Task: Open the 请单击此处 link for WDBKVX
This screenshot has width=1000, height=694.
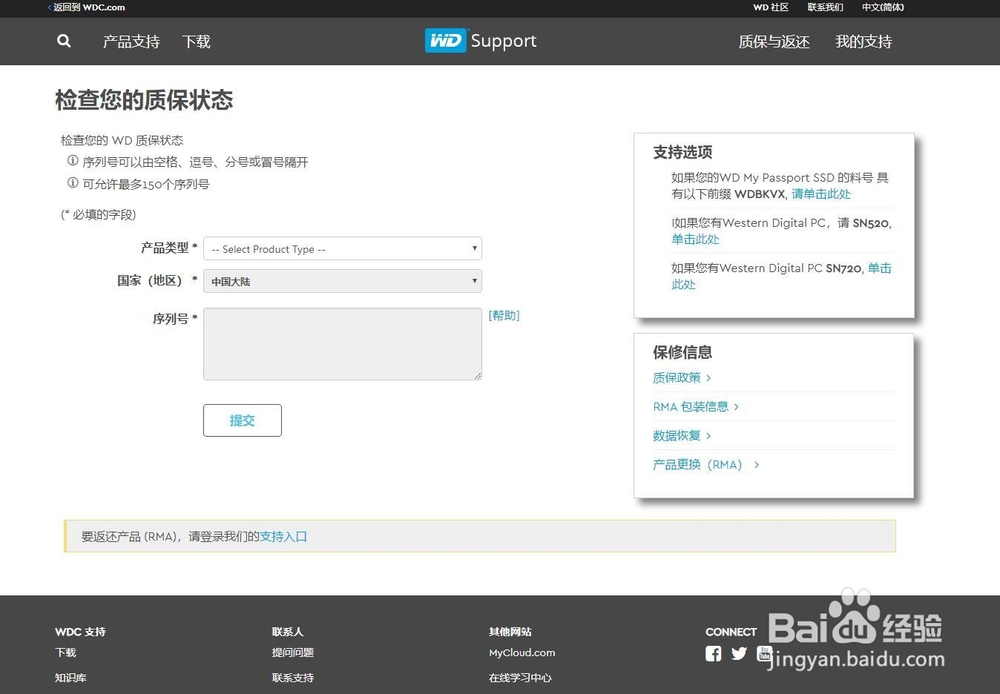Action: (821, 194)
